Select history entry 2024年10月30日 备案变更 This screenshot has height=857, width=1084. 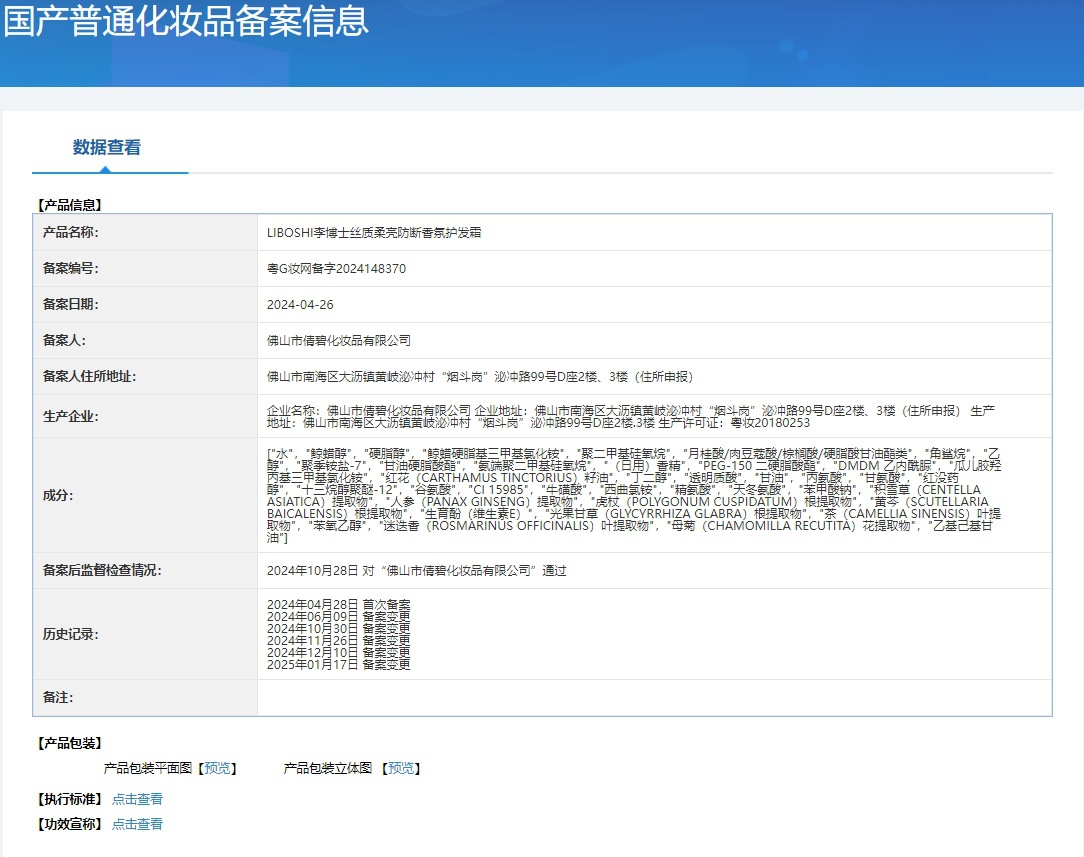coord(339,628)
